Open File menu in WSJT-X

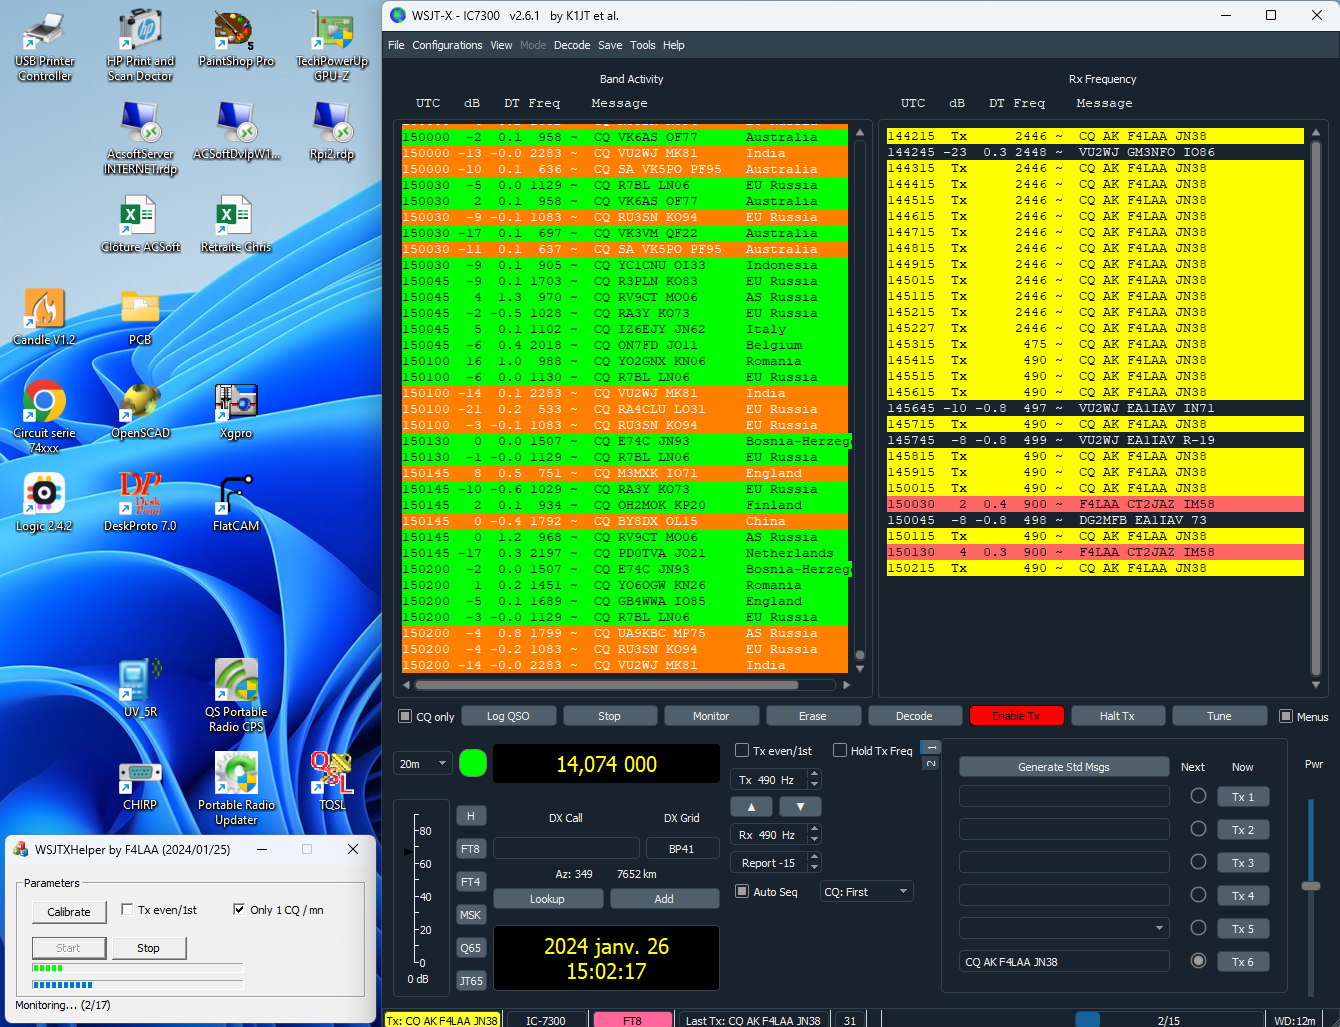(x=396, y=45)
